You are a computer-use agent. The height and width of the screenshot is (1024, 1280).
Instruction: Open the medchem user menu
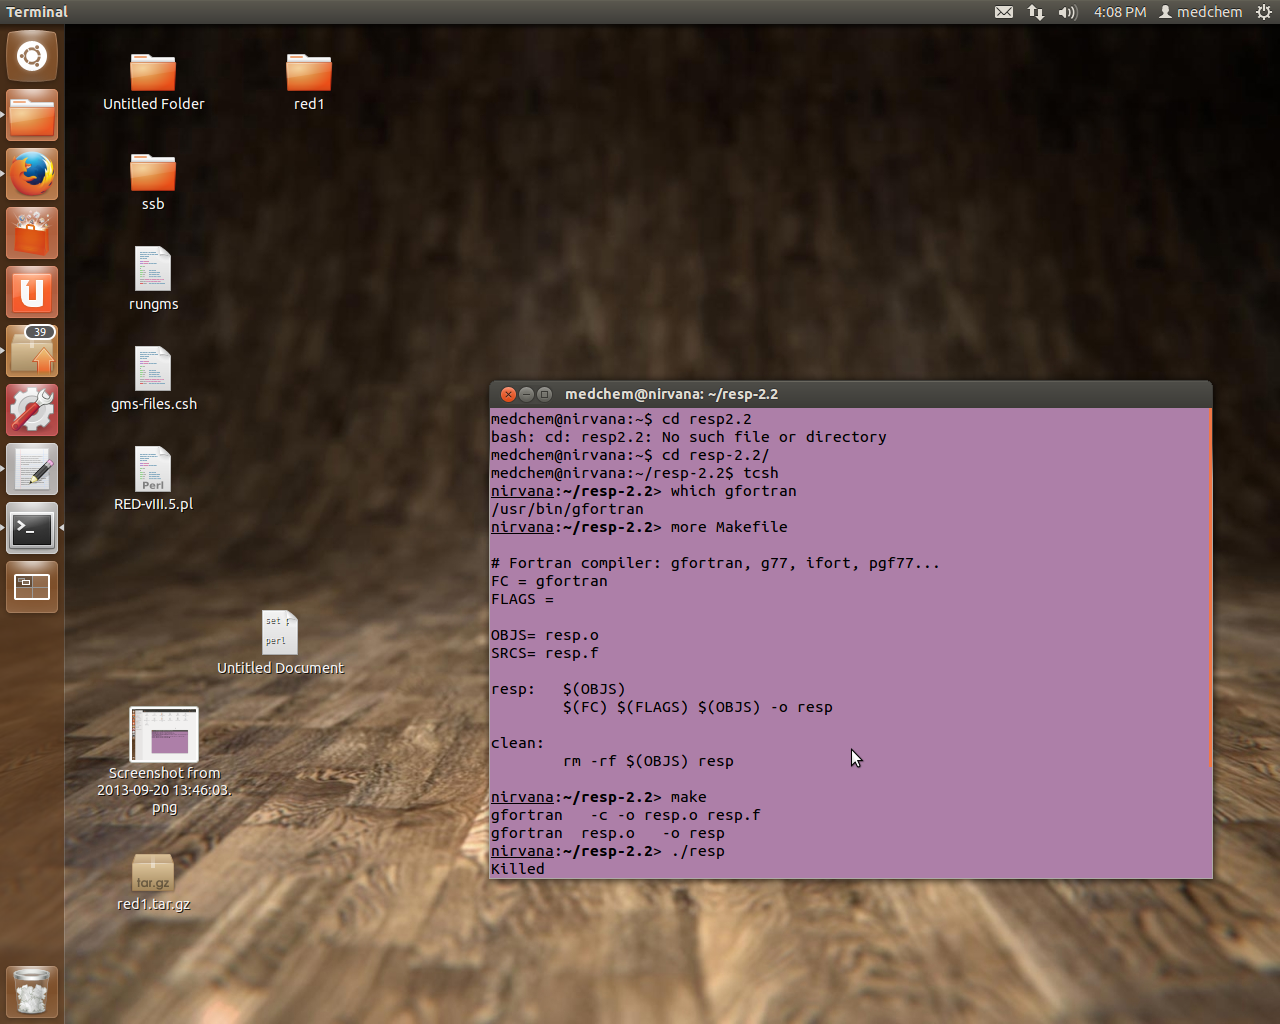[x=1200, y=12]
